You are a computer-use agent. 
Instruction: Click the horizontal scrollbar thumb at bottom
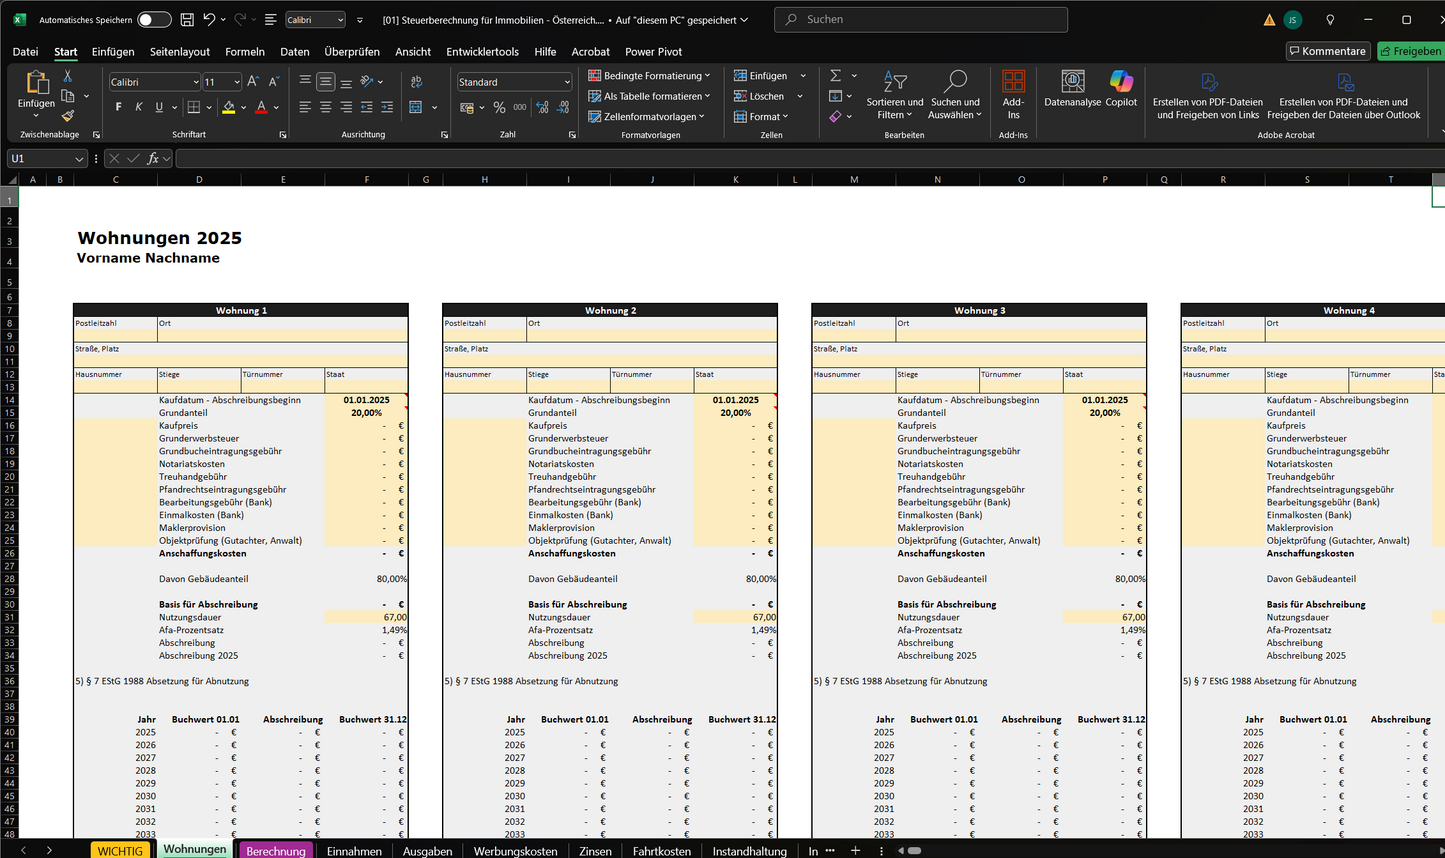(914, 850)
